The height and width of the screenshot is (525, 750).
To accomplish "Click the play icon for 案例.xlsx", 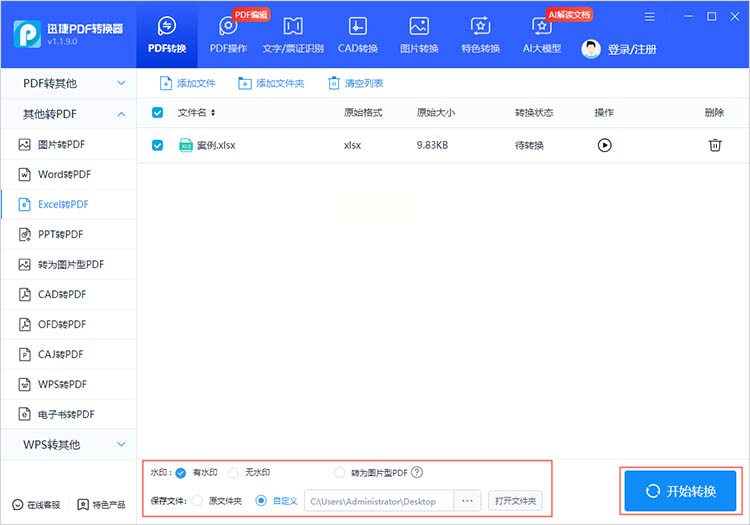I will click(604, 145).
